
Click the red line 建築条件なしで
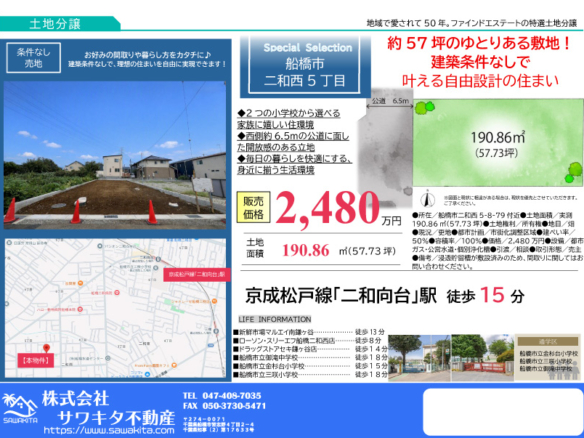(x=480, y=62)
